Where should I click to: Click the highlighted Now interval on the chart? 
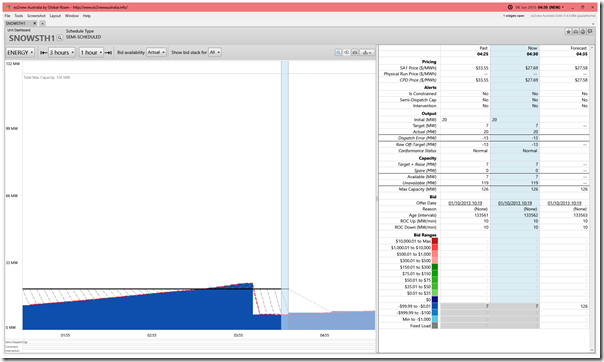click(x=285, y=195)
